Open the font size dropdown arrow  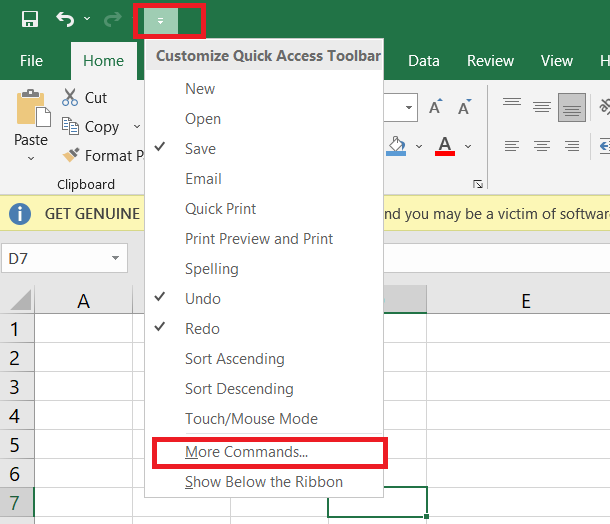pos(408,107)
